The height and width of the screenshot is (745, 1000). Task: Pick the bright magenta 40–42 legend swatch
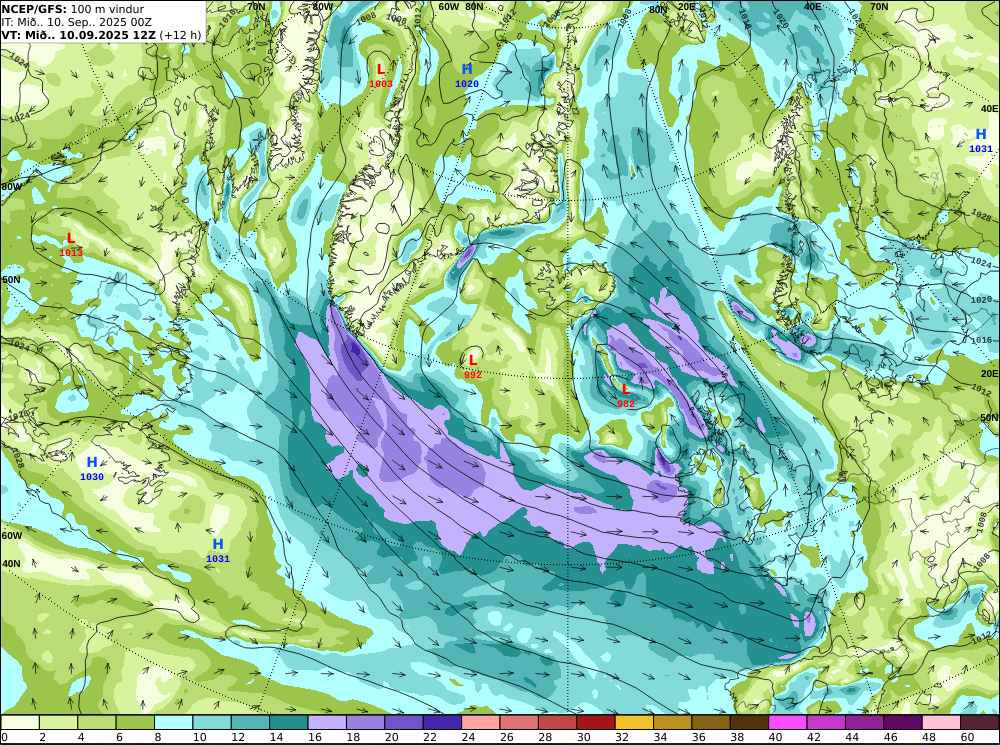tap(788, 722)
